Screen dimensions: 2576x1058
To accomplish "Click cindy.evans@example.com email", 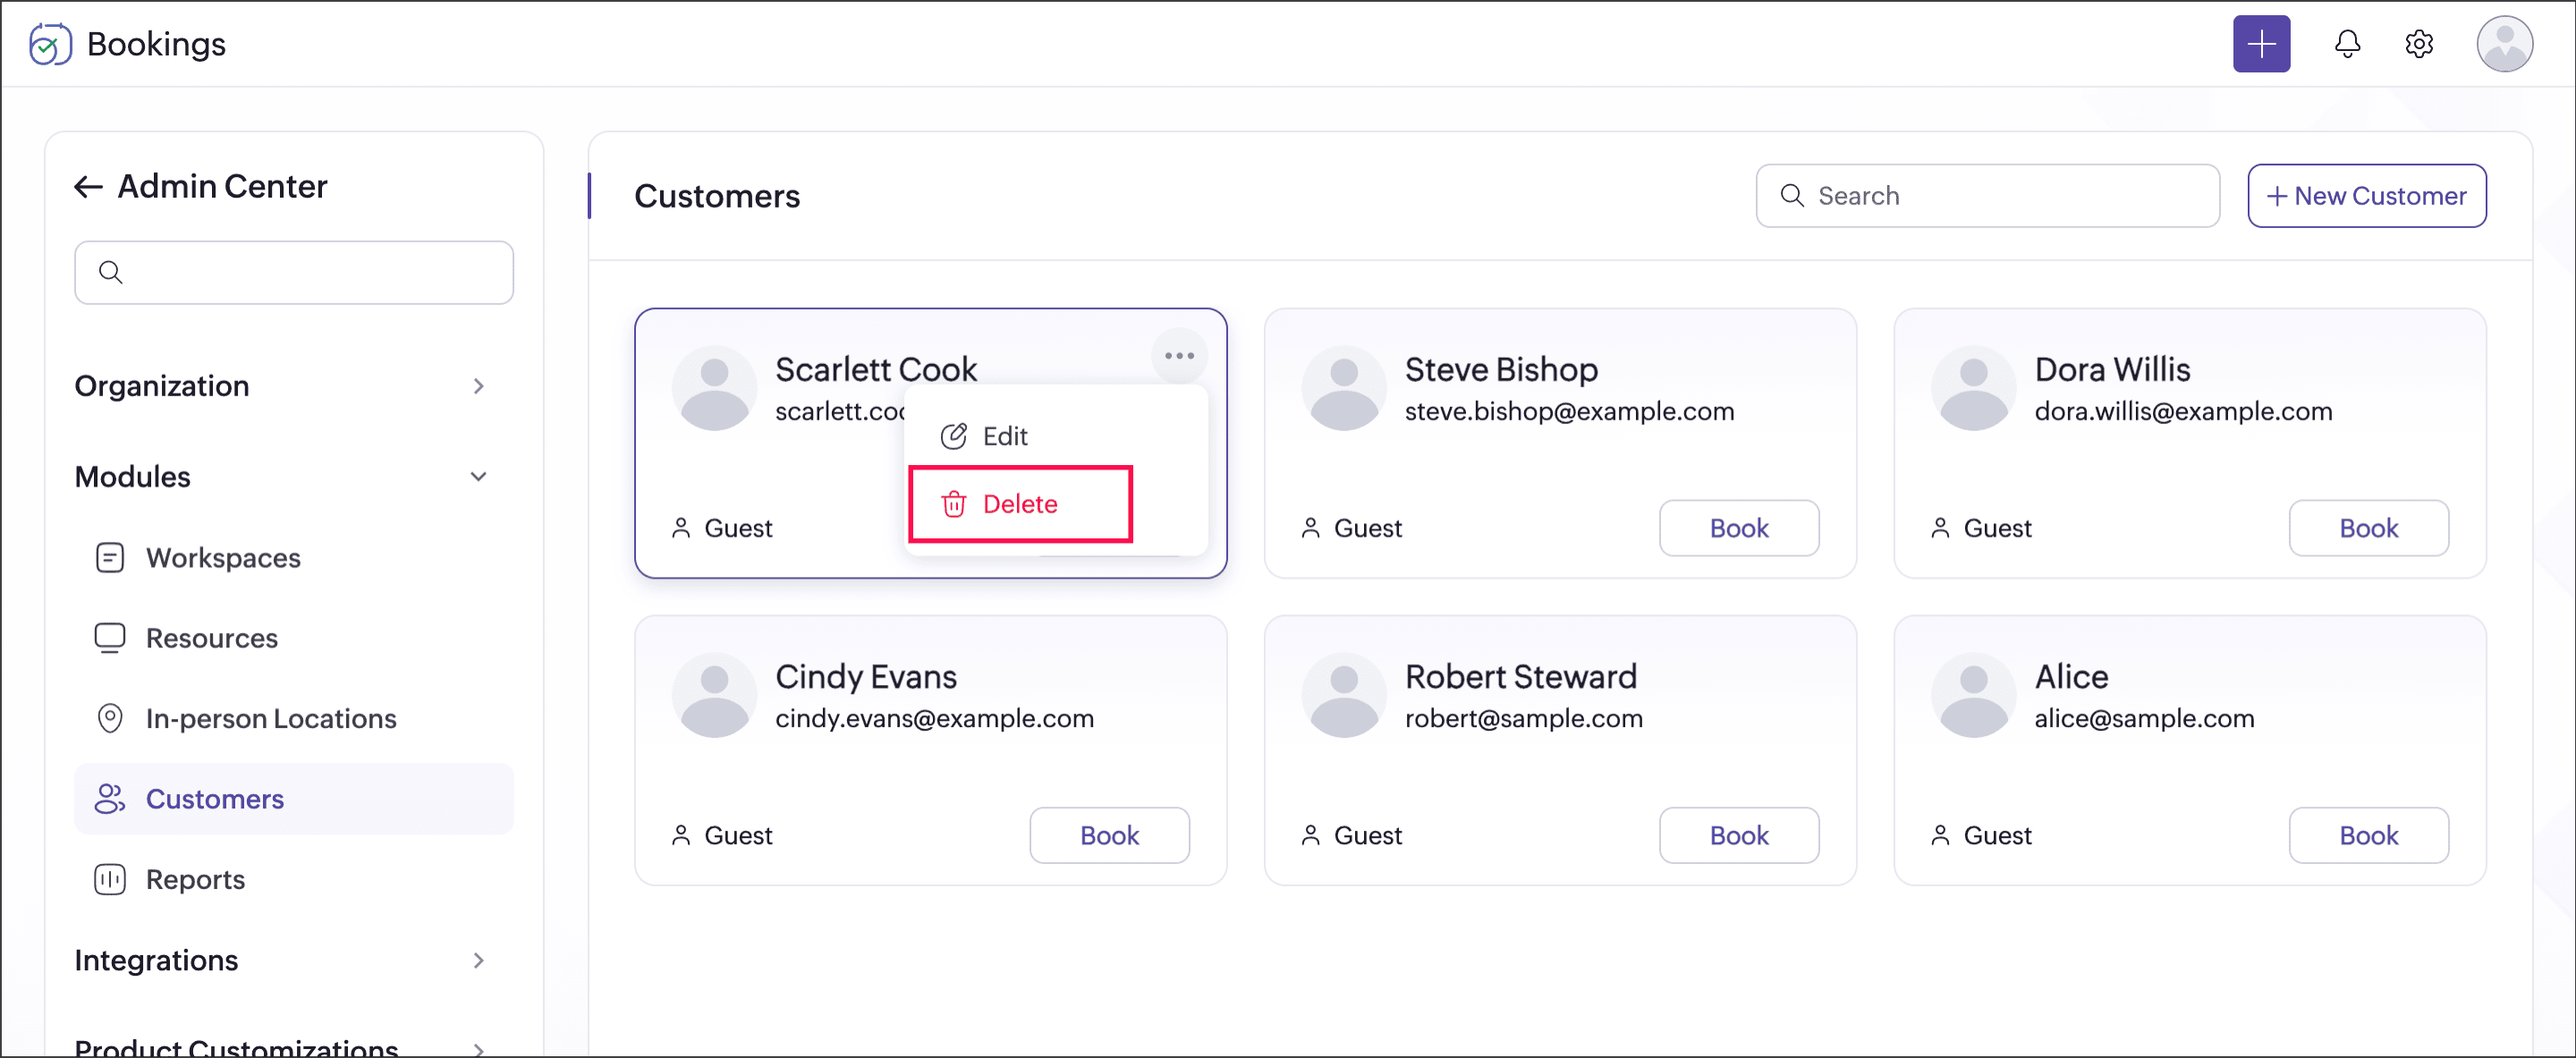I will point(934,718).
